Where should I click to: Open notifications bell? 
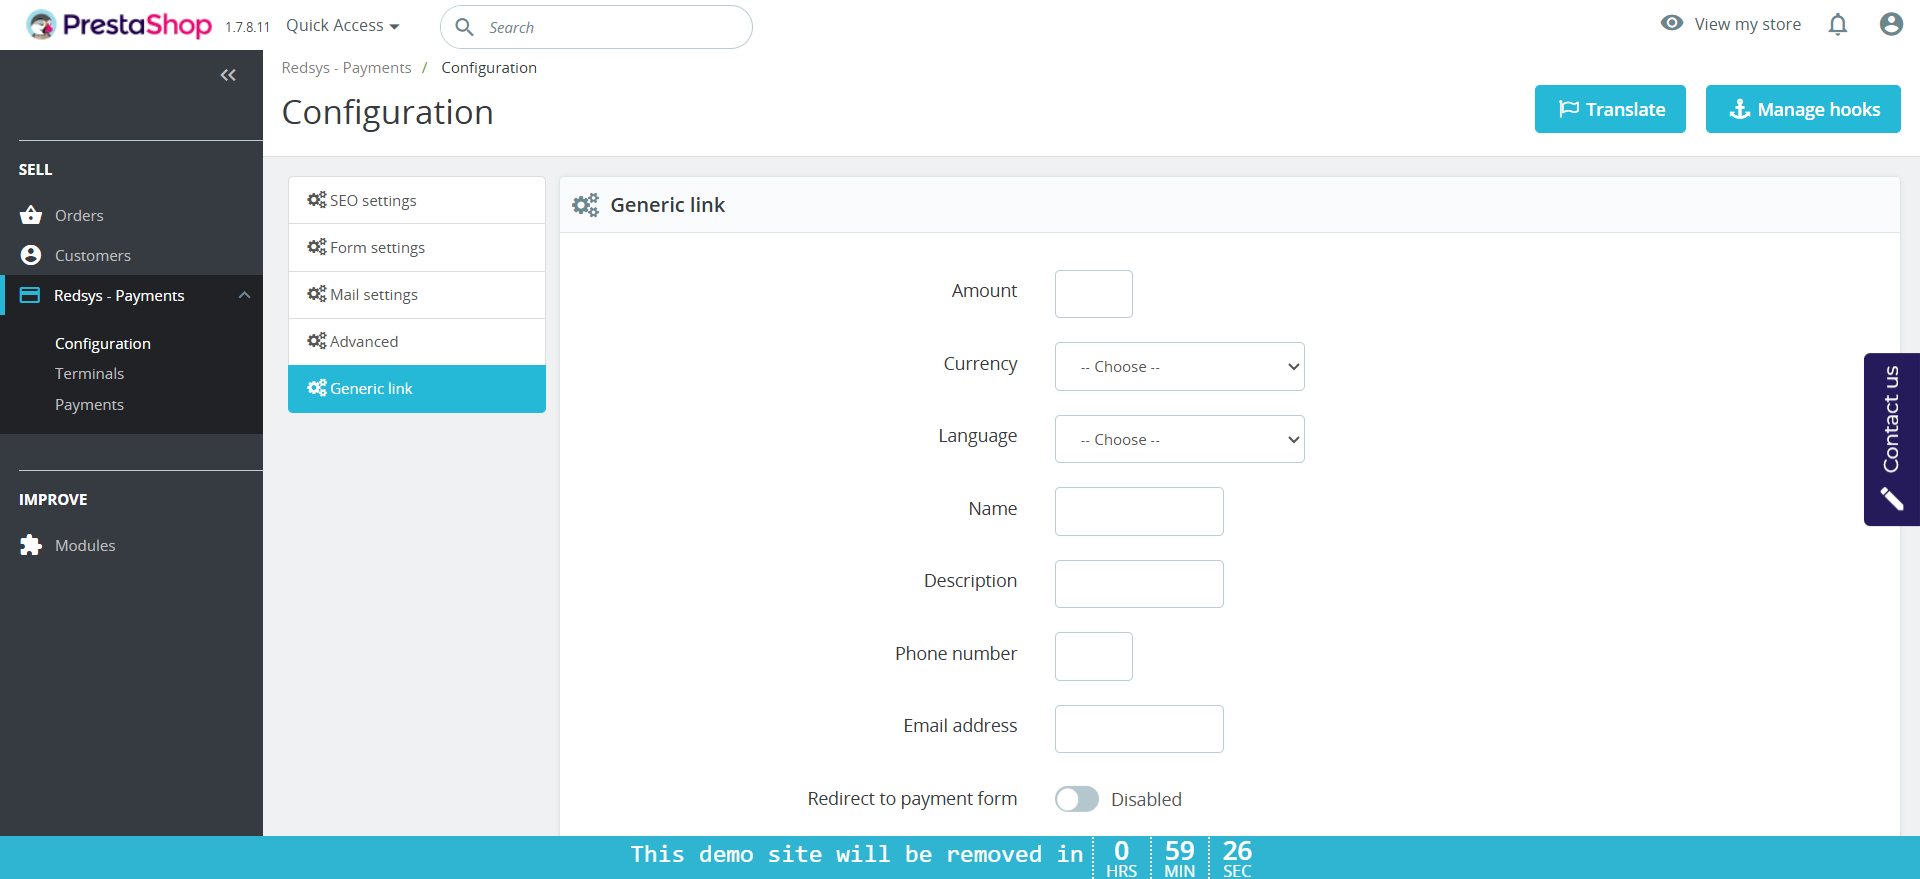click(1838, 24)
